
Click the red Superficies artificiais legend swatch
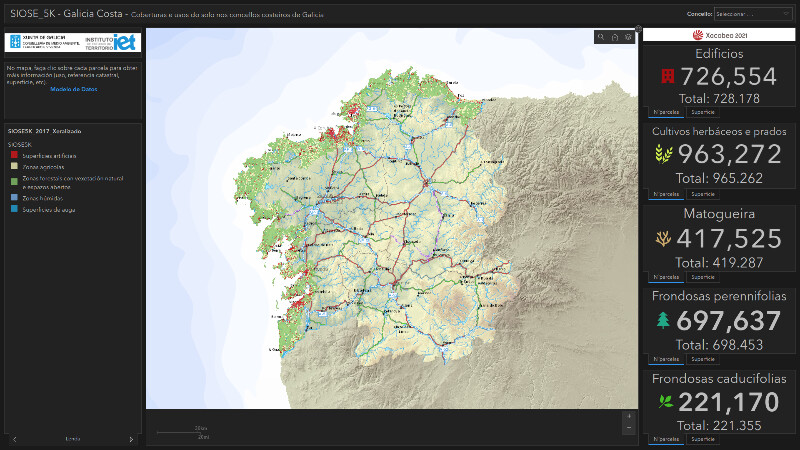pos(12,155)
